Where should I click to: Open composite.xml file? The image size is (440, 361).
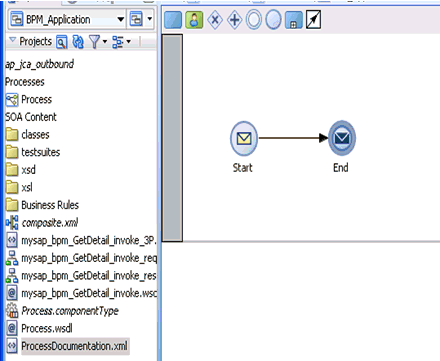50,223
